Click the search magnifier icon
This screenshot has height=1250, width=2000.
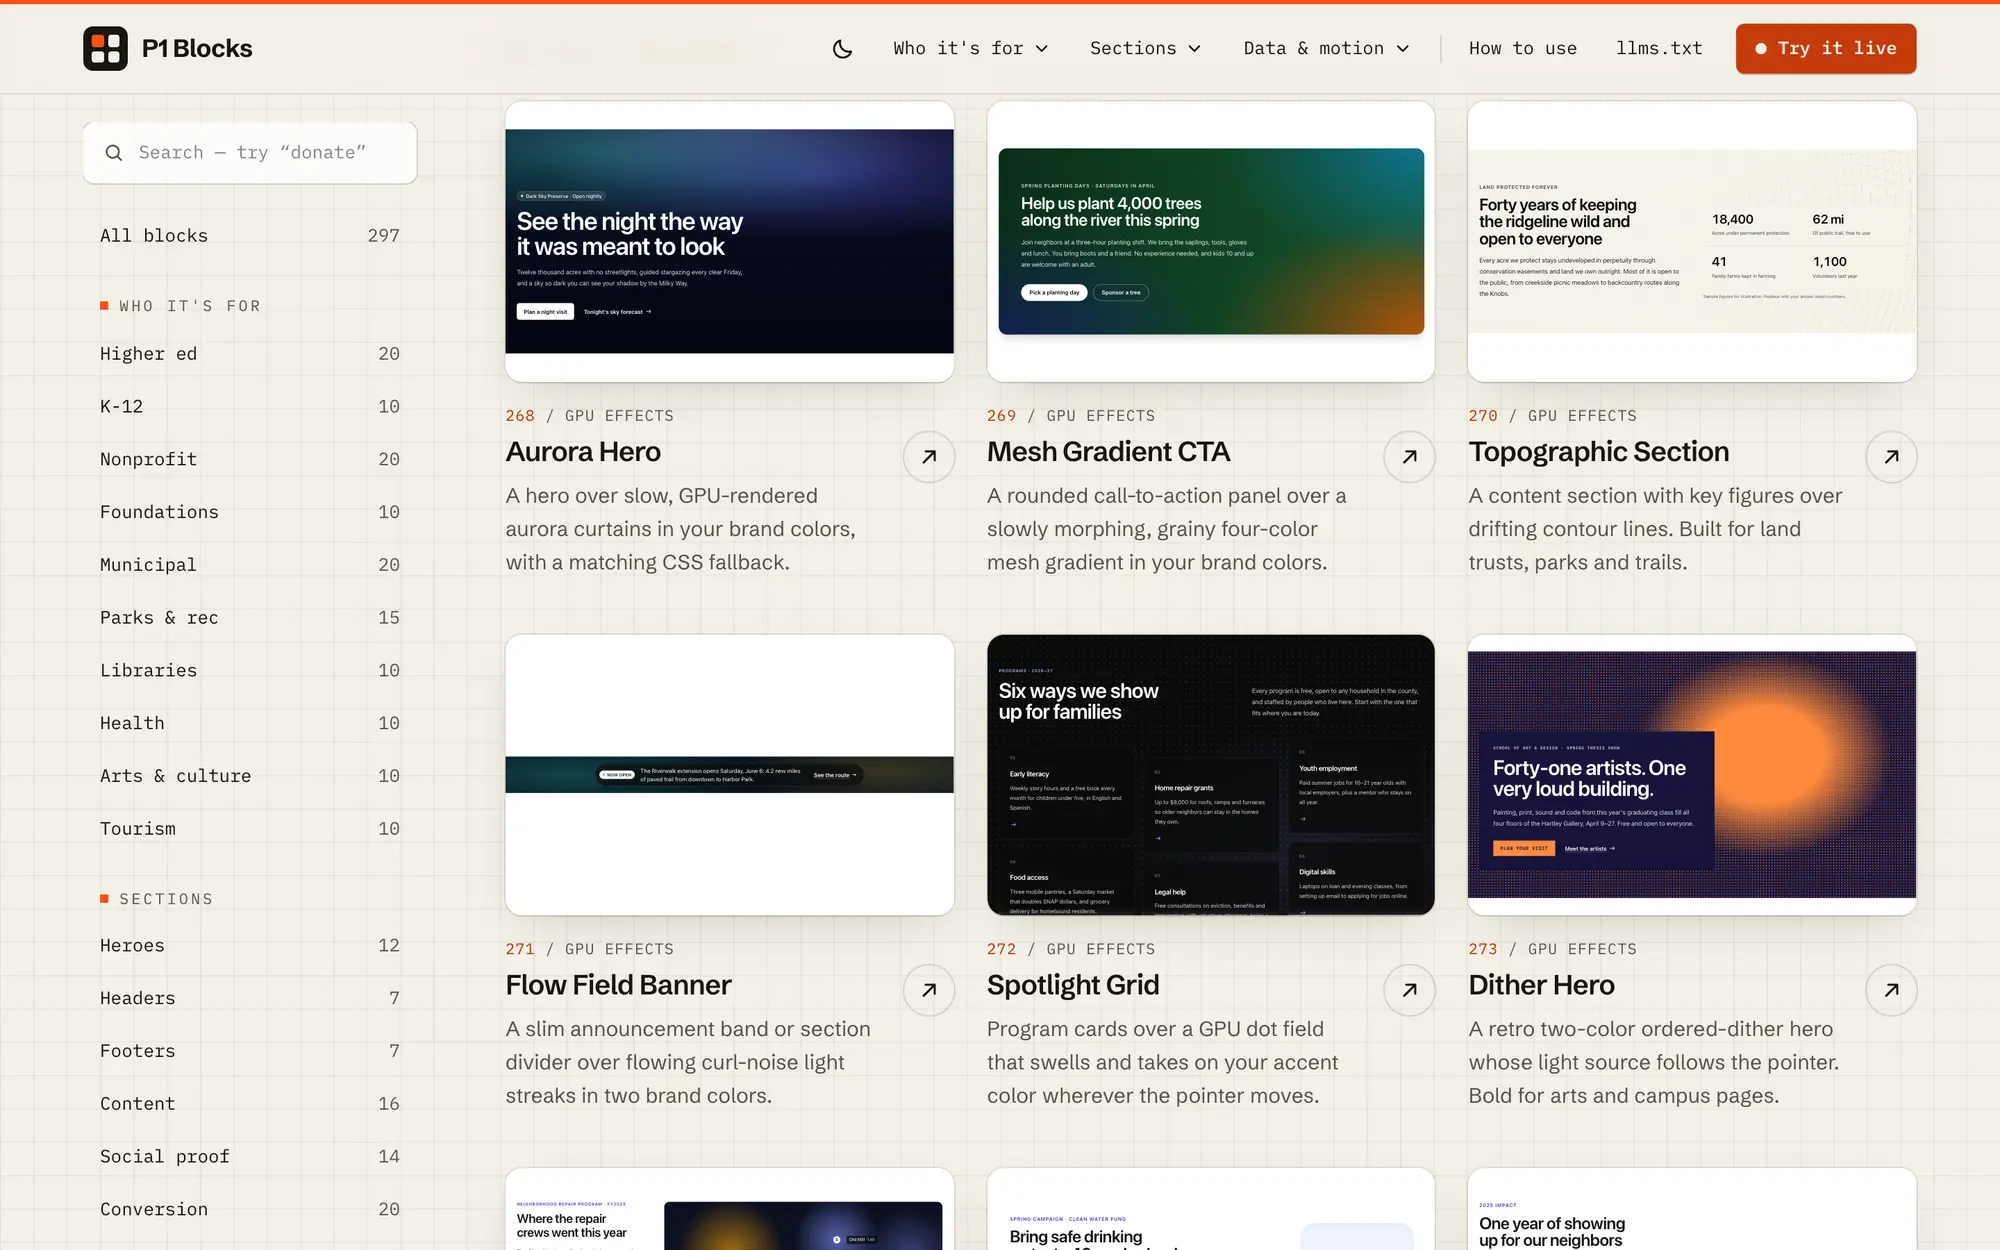click(x=114, y=153)
